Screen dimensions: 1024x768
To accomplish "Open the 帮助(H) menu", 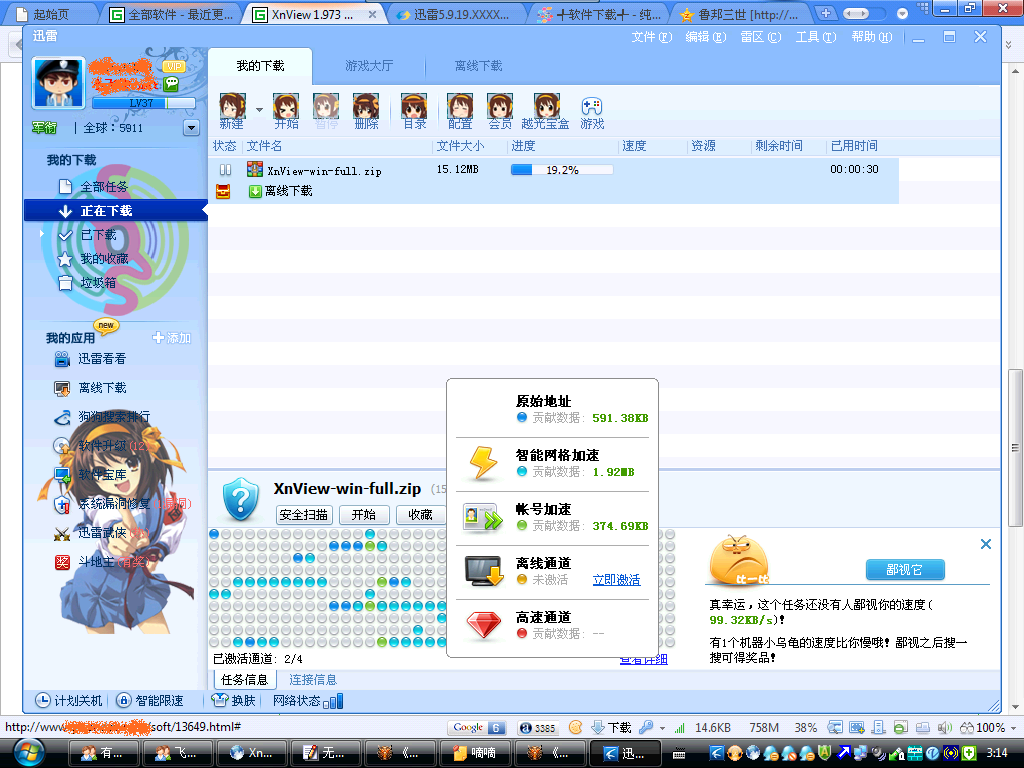I will [x=872, y=37].
